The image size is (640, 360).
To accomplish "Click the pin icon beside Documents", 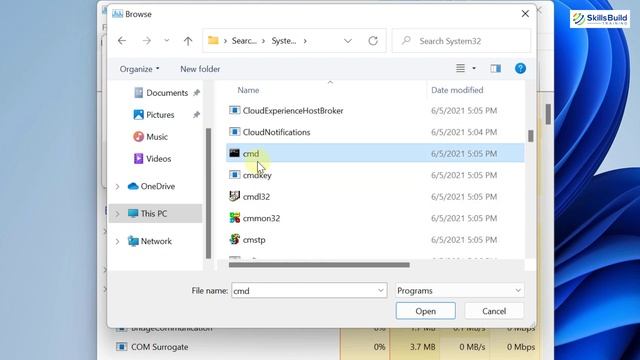I will tap(196, 93).
